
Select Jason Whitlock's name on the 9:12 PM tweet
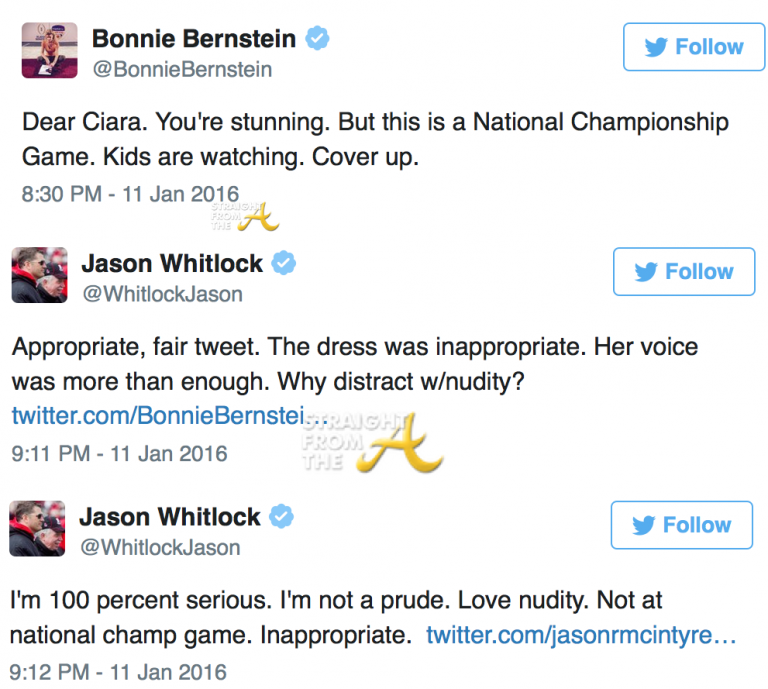coord(170,517)
